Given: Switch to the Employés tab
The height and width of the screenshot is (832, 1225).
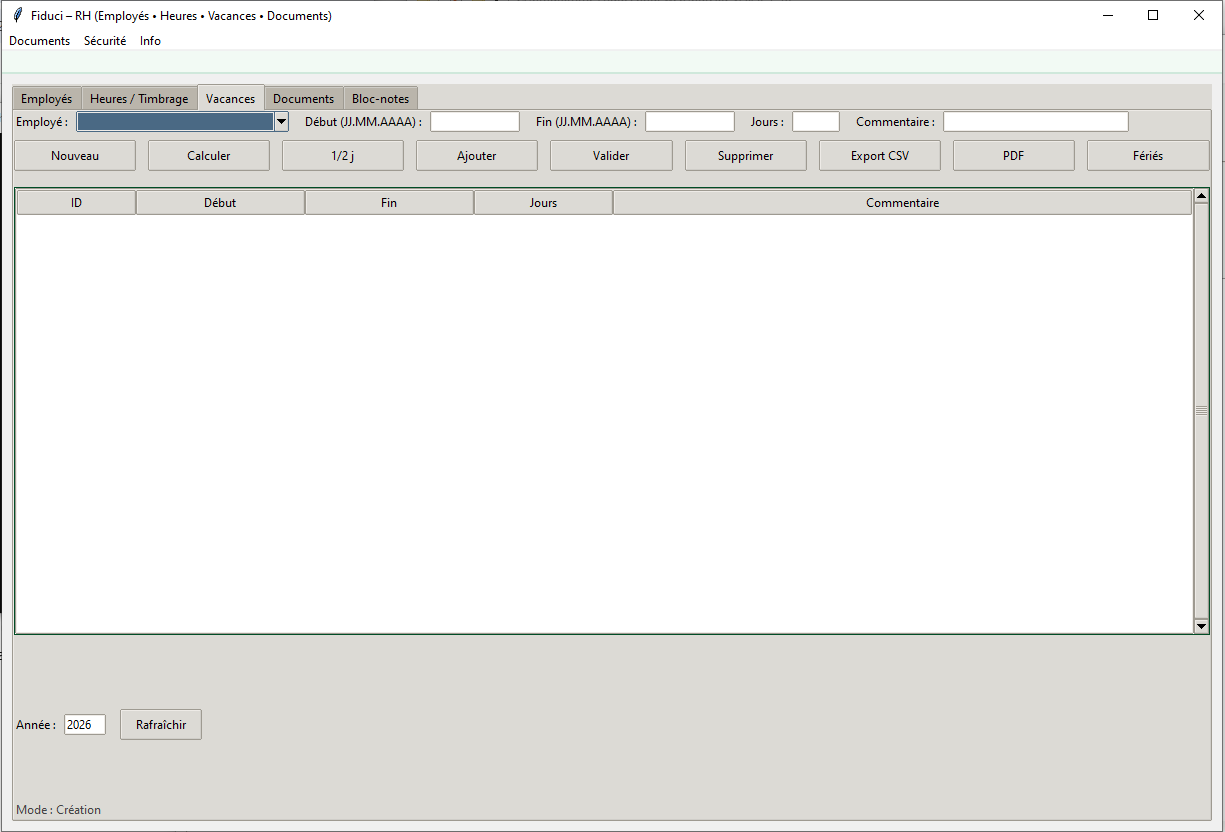Looking at the screenshot, I should coord(46,97).
